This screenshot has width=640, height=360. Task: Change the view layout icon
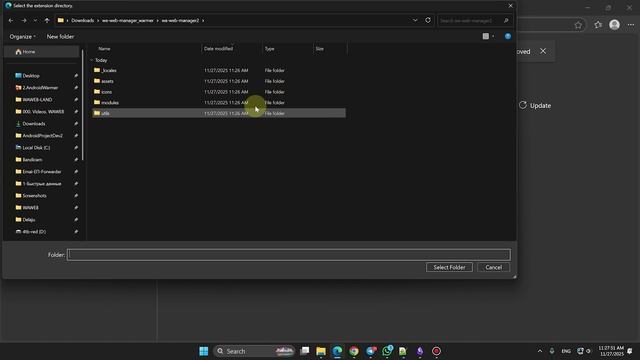[x=486, y=36]
